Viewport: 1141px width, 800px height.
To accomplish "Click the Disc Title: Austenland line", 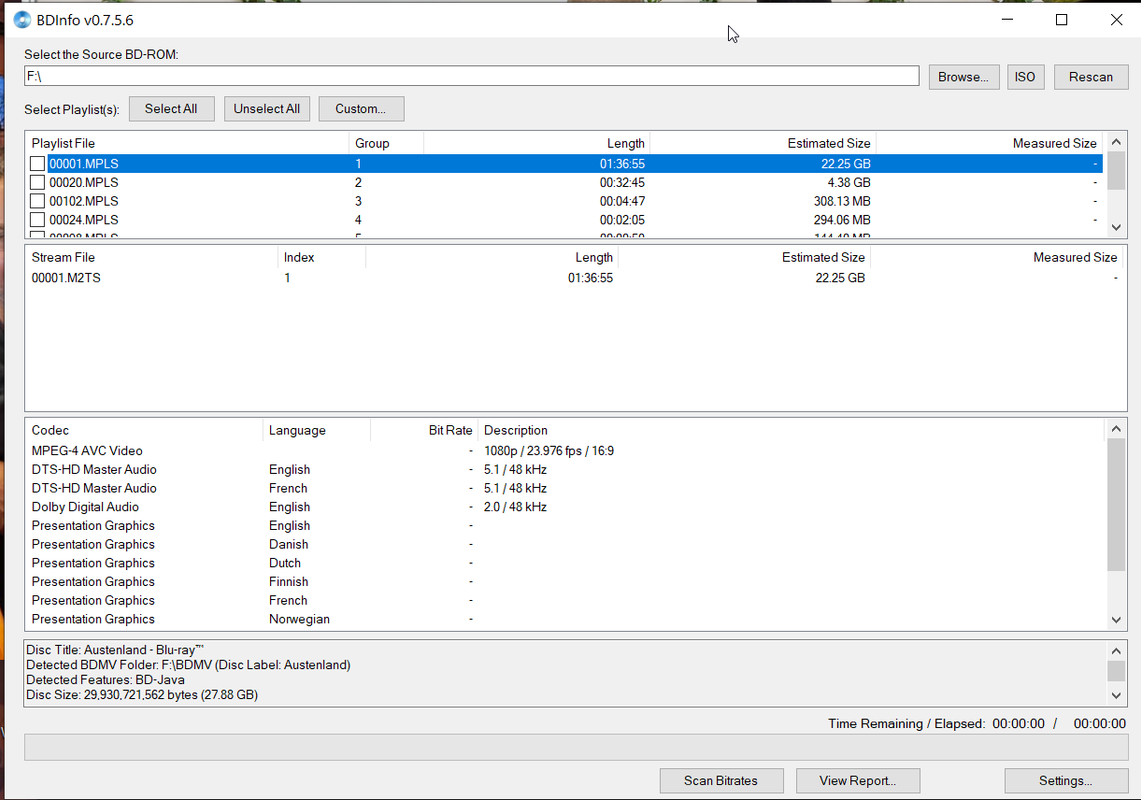I will (x=115, y=650).
